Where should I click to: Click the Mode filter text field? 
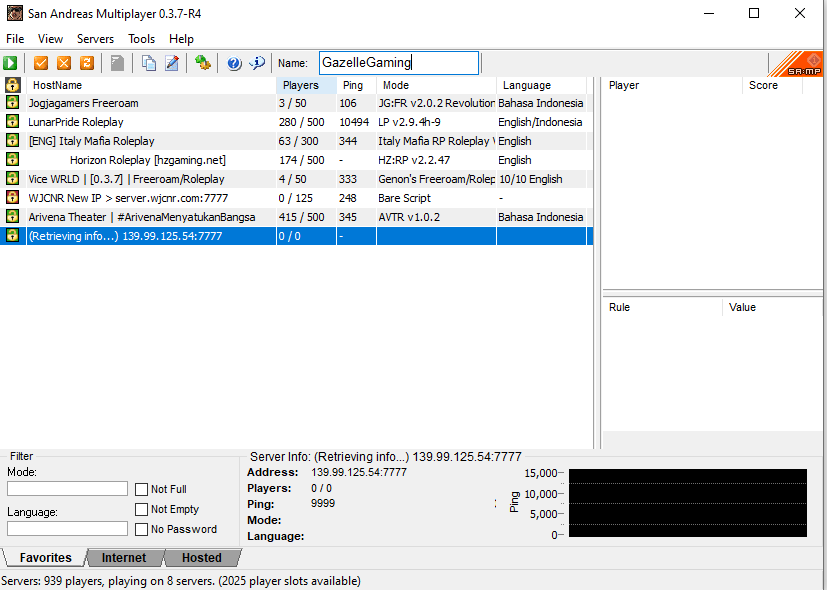[x=68, y=489]
